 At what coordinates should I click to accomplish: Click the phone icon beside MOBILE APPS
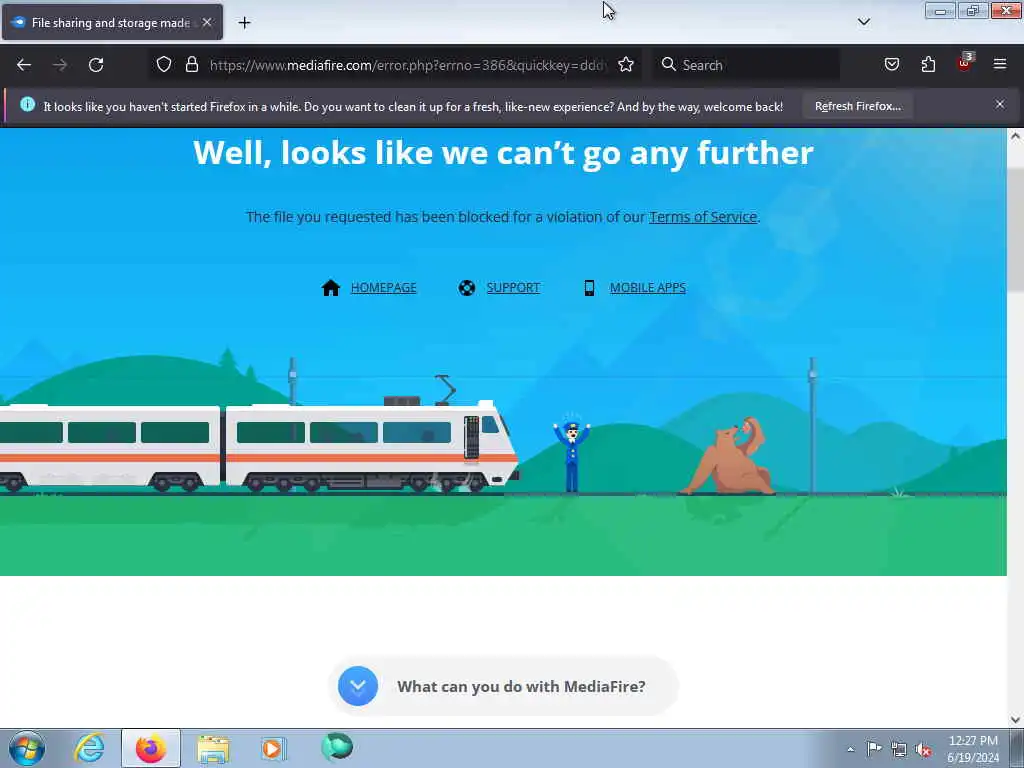point(589,287)
